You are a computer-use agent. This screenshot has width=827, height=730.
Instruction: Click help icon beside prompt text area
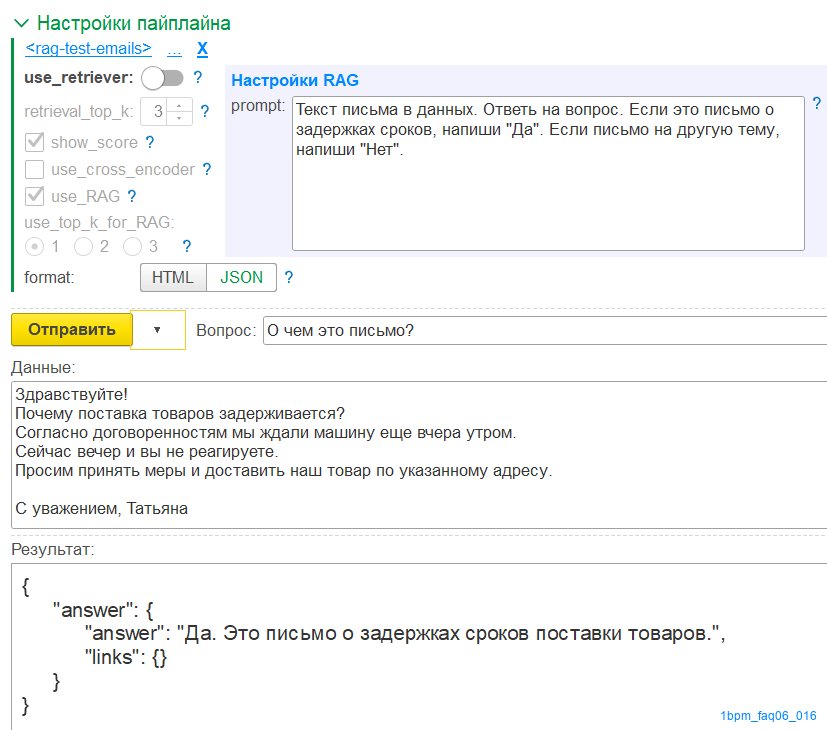[816, 104]
